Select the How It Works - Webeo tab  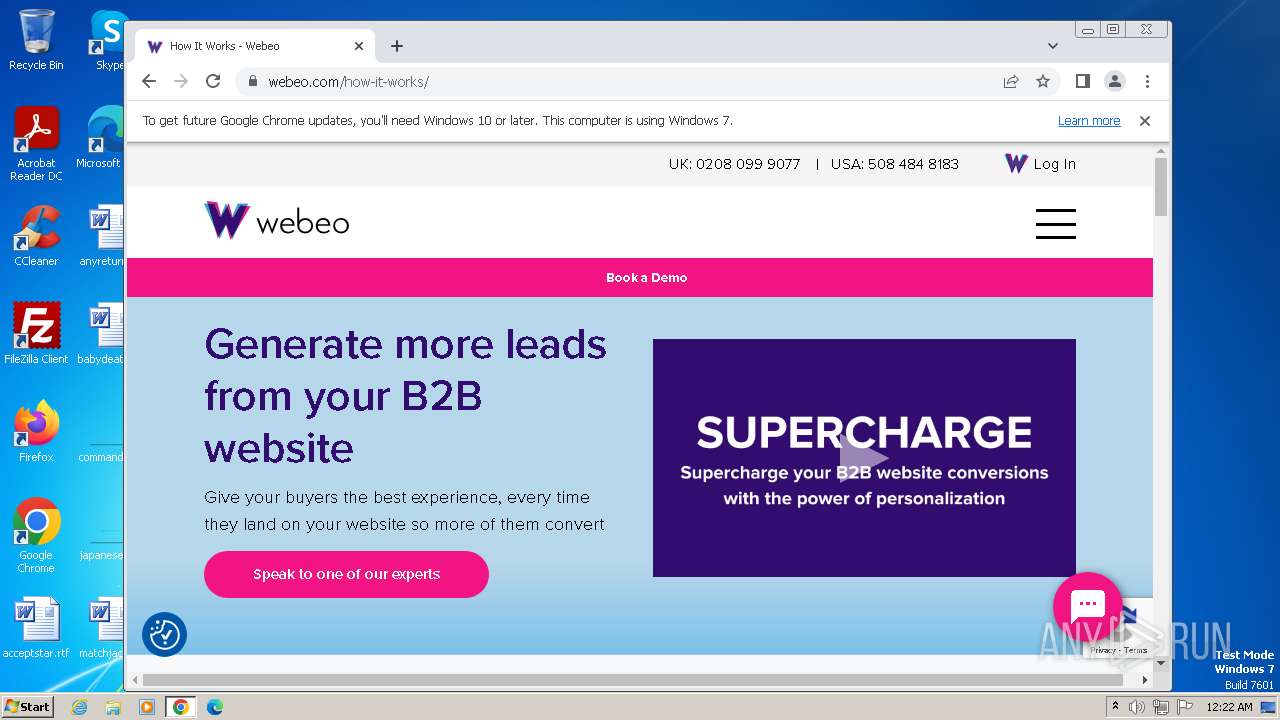(255, 46)
